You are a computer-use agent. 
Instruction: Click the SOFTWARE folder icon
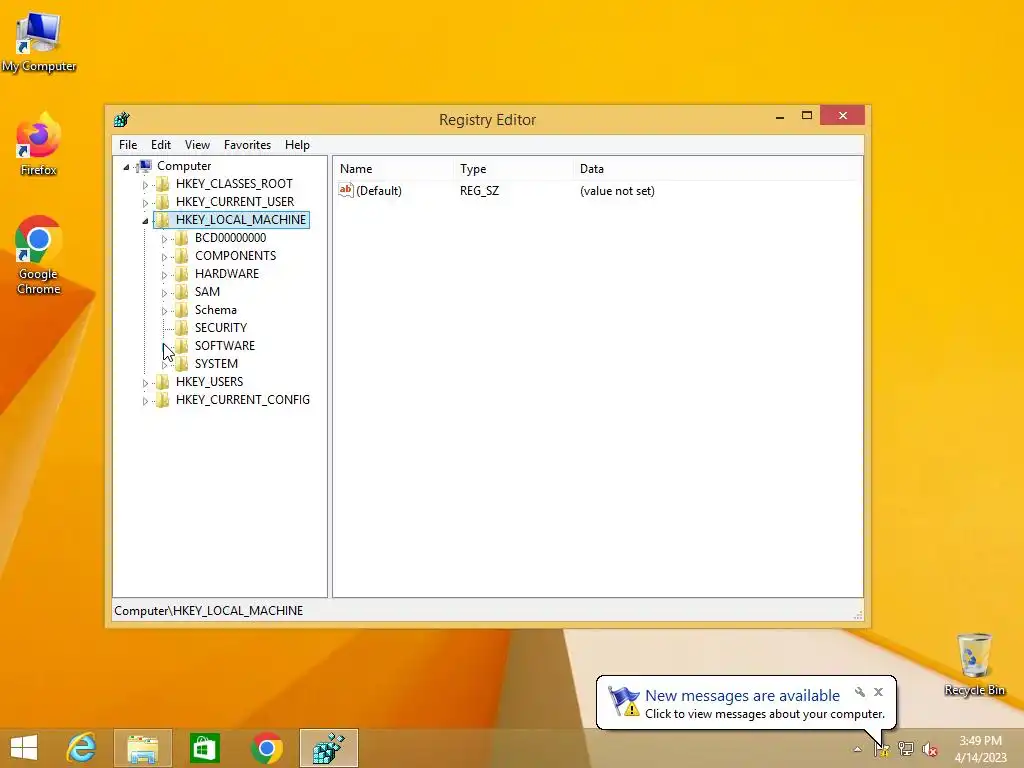click(x=182, y=345)
